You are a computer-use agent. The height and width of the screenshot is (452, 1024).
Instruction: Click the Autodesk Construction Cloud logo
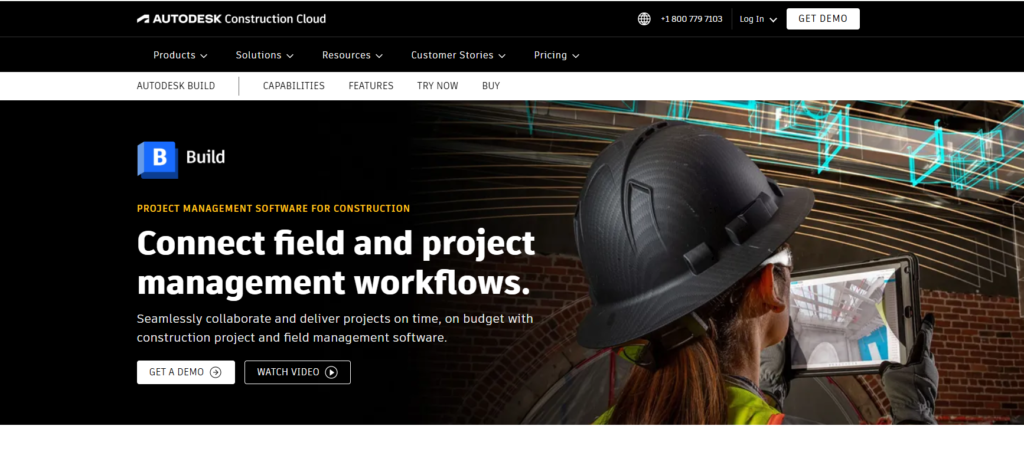(231, 19)
